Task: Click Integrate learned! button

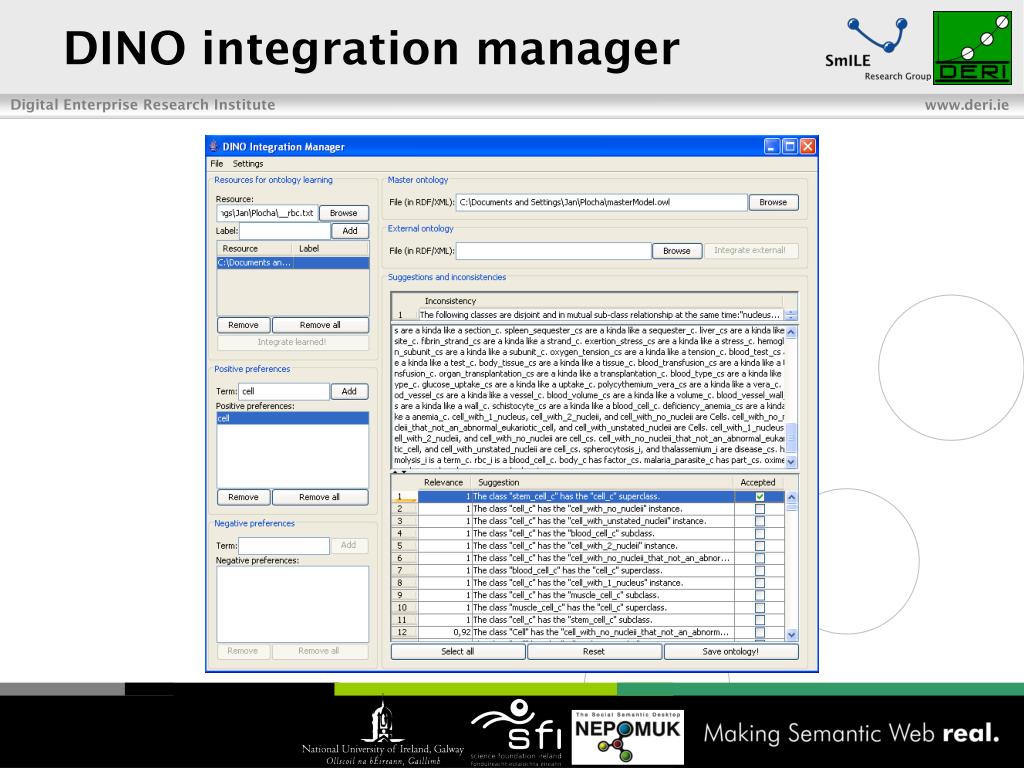Action: [x=292, y=342]
